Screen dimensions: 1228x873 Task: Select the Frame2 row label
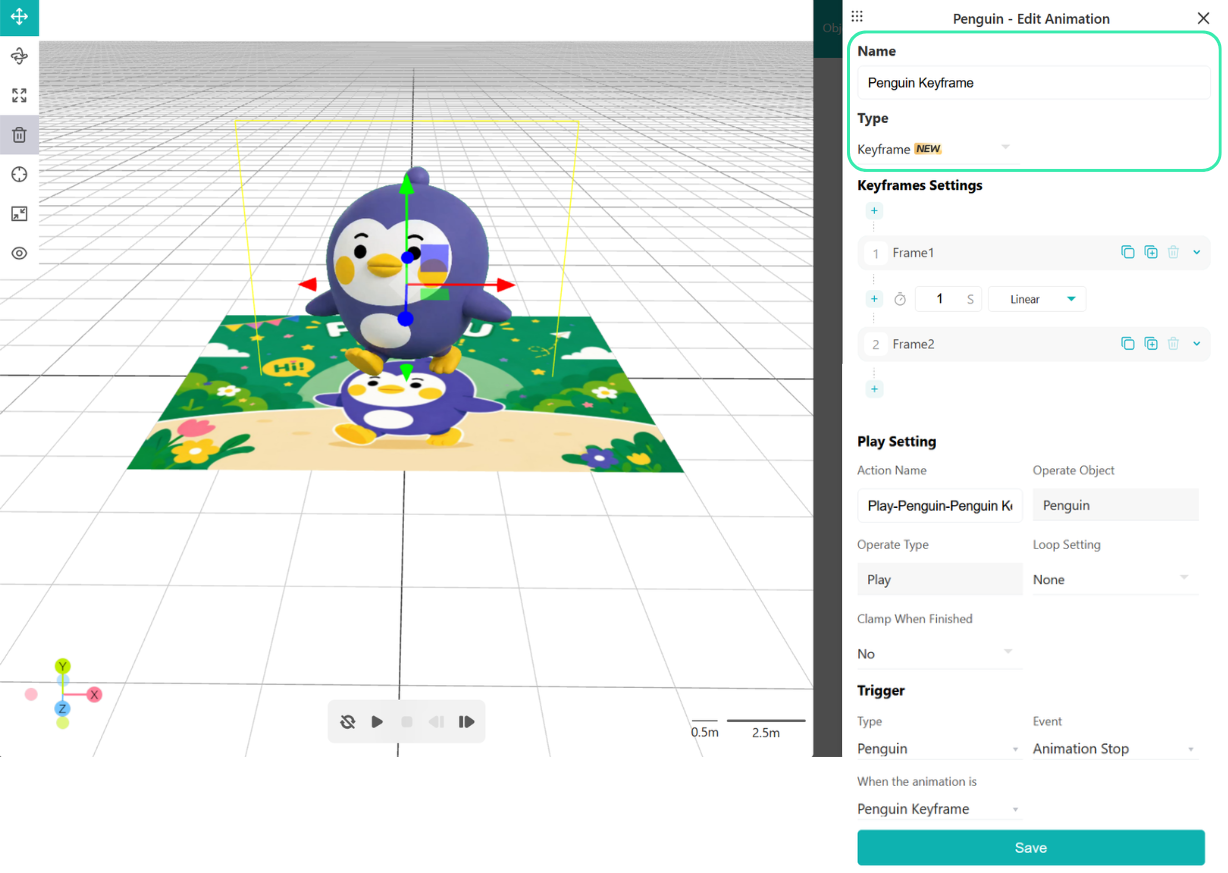click(913, 344)
